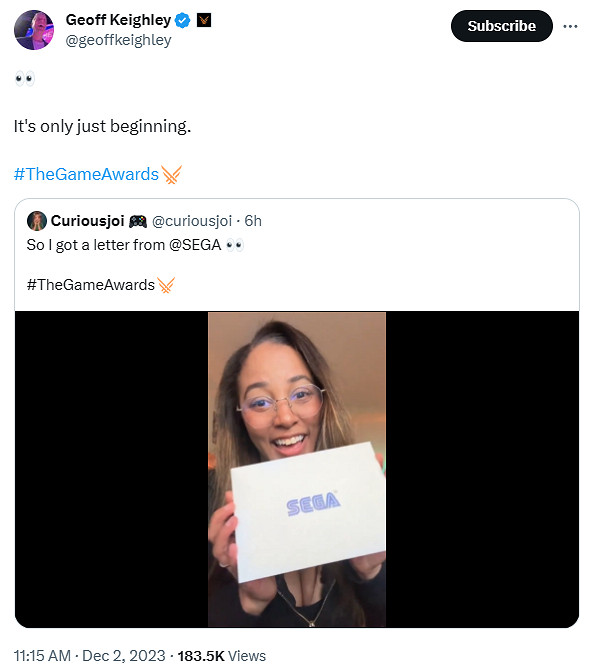596x671 pixels.
Task: Click the orange emblem in quoted tweet
Action: tap(166, 285)
